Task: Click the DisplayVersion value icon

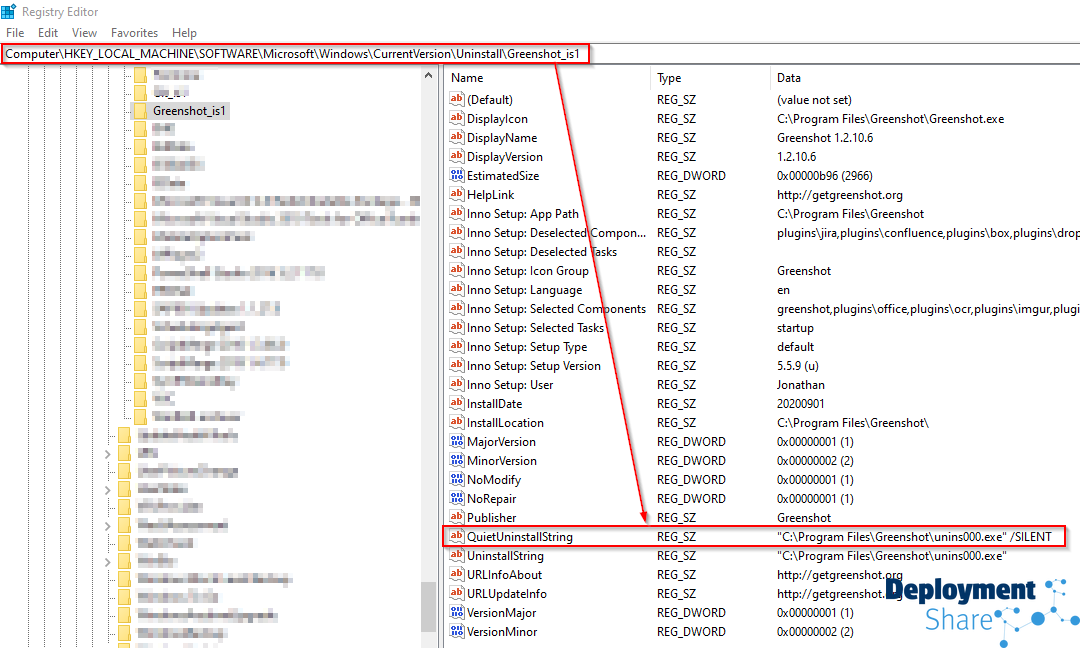Action: 457,156
